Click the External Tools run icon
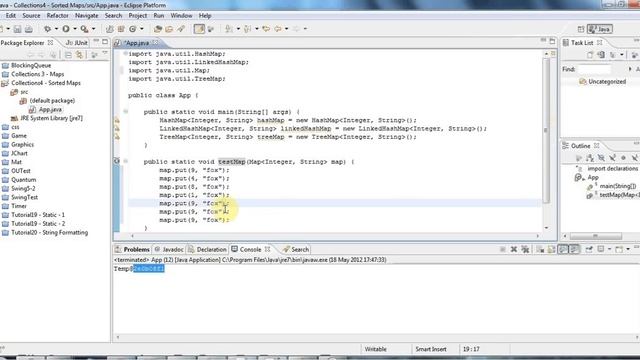 pos(84,29)
